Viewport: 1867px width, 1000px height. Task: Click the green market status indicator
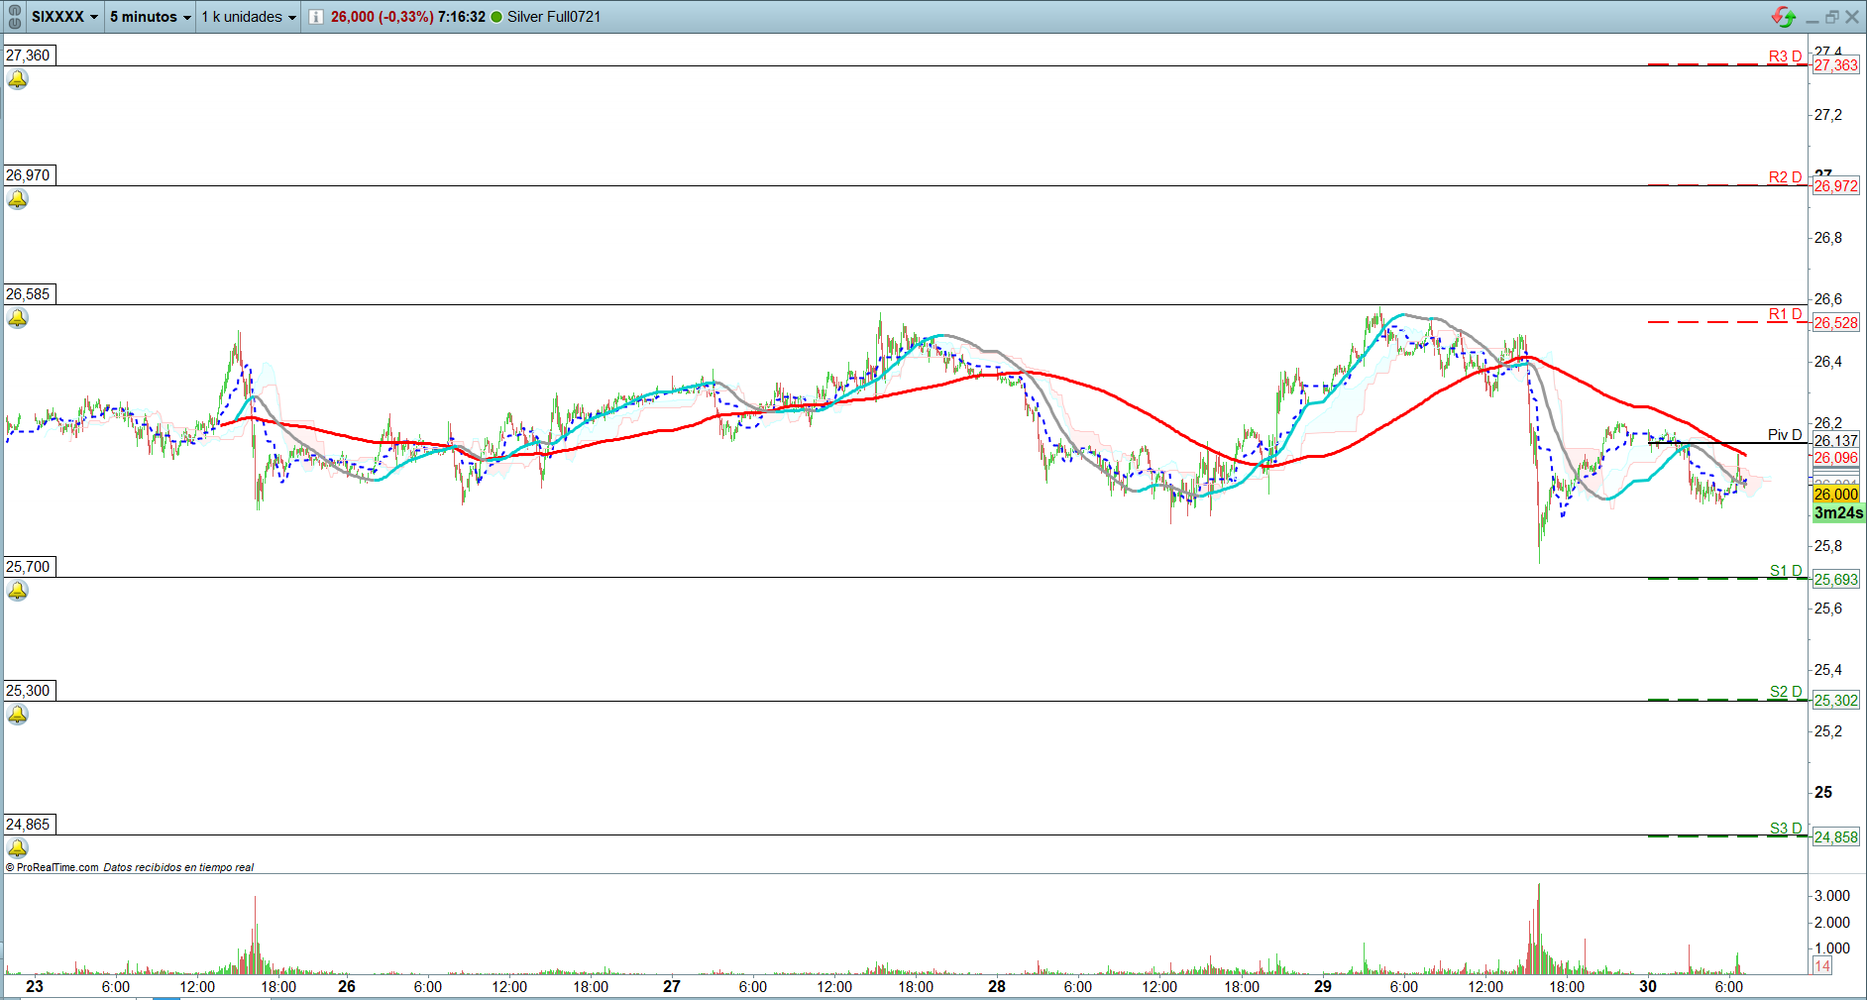(x=496, y=17)
